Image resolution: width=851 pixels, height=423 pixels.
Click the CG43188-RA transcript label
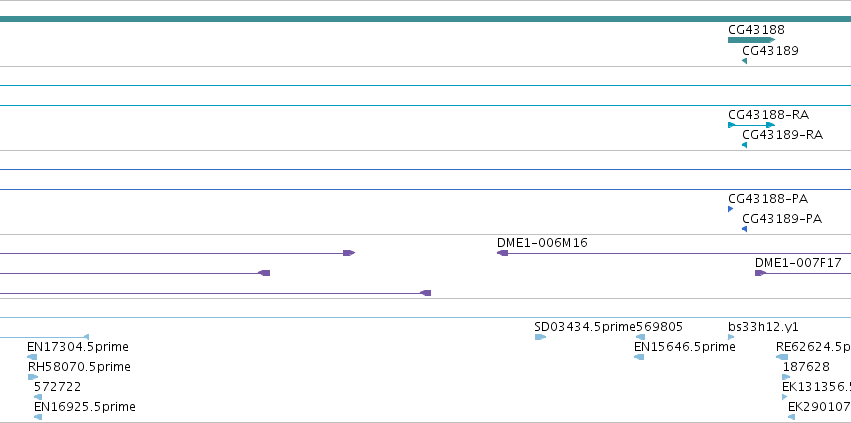[769, 115]
